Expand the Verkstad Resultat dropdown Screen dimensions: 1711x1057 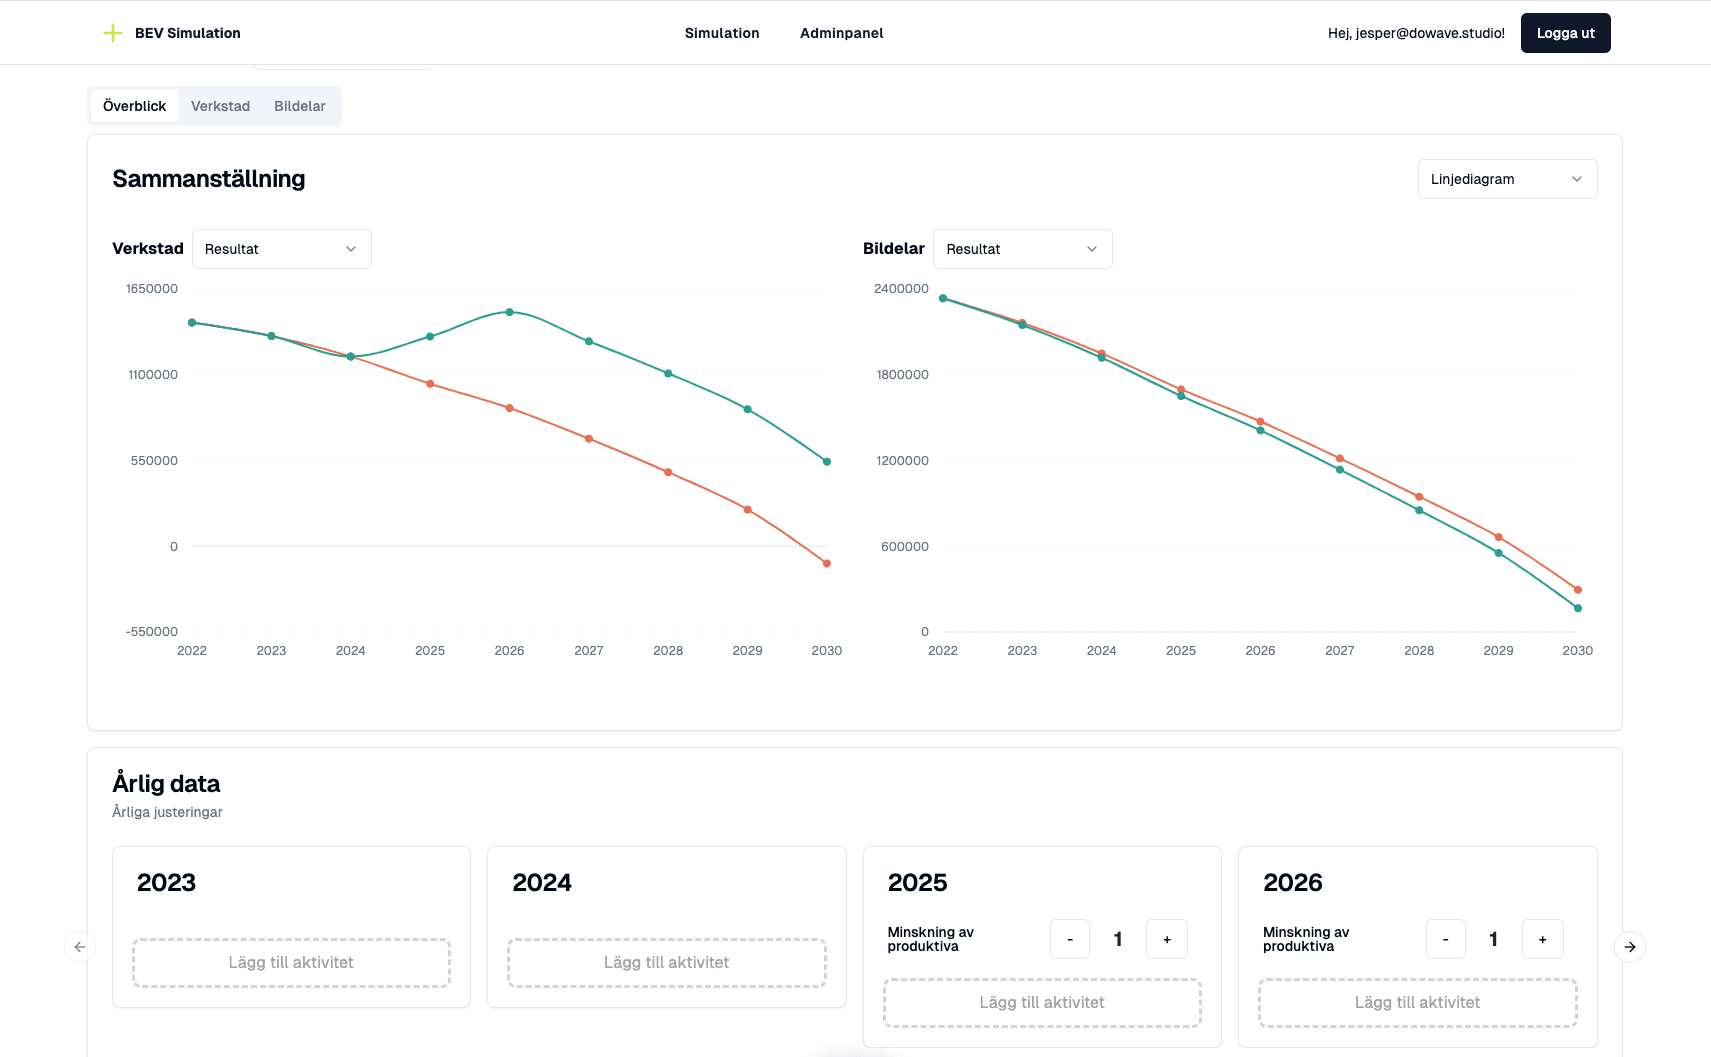tap(281, 249)
